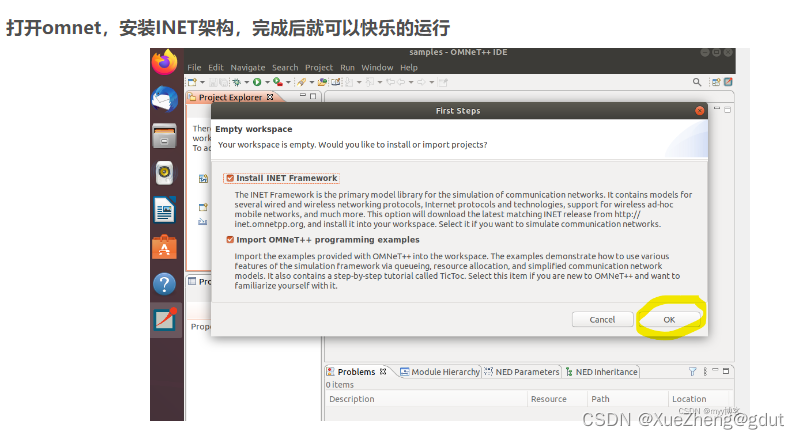This screenshot has height=439, width=799.
Task: Open the Window menu
Action: pyautogui.click(x=377, y=67)
